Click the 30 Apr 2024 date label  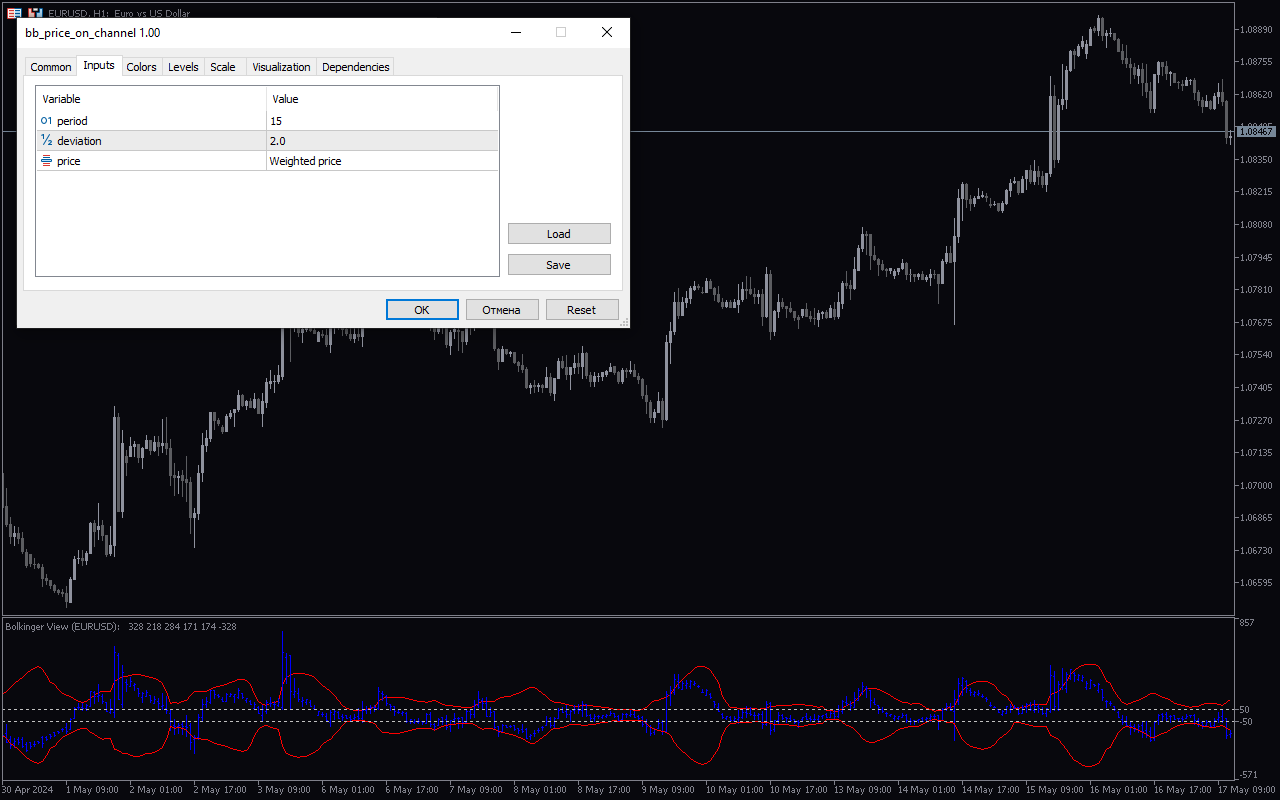point(26,790)
